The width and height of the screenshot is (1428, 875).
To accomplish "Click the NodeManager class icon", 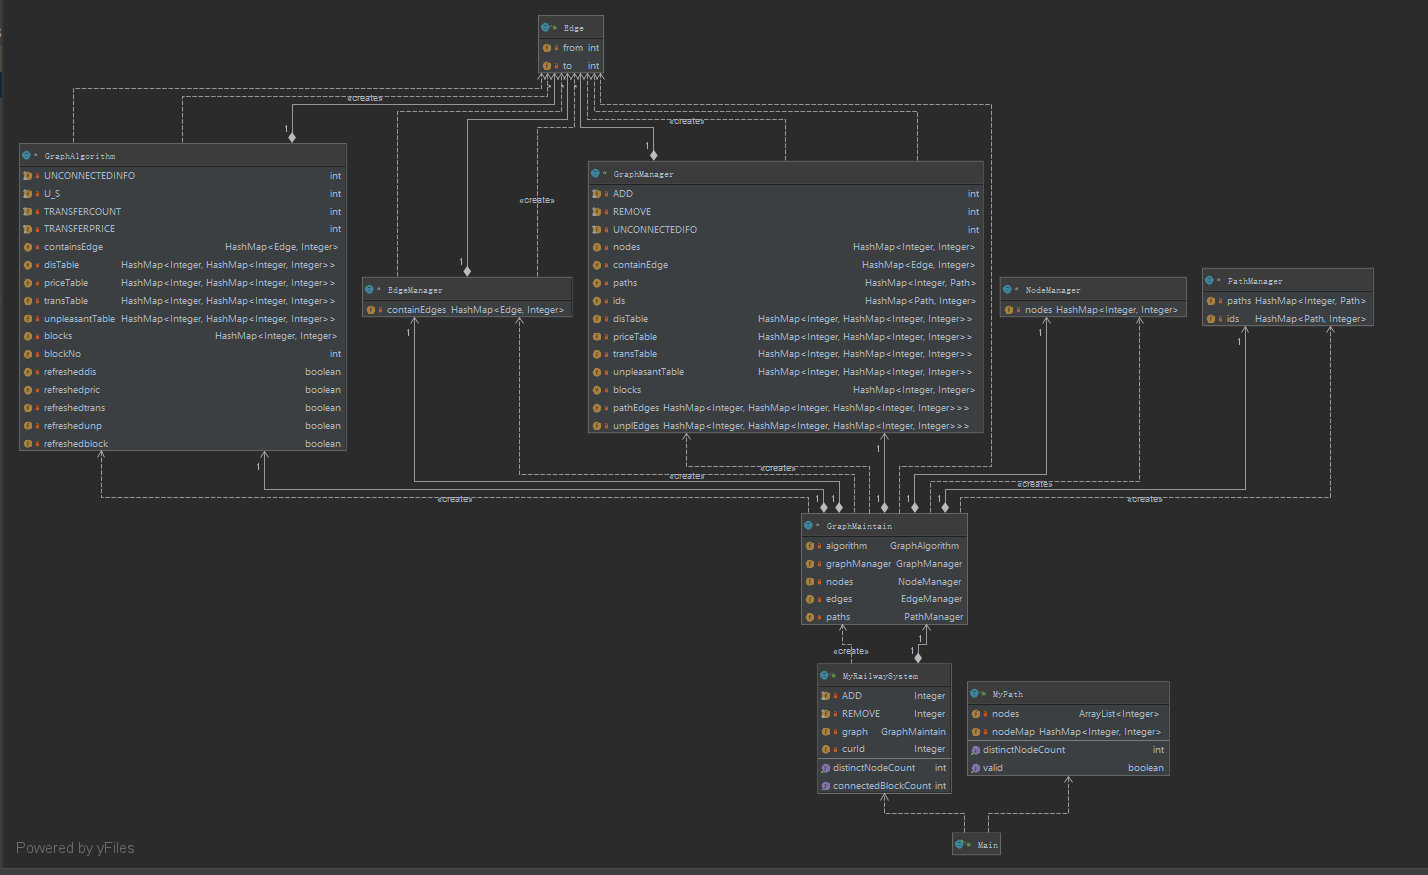I will (1008, 290).
